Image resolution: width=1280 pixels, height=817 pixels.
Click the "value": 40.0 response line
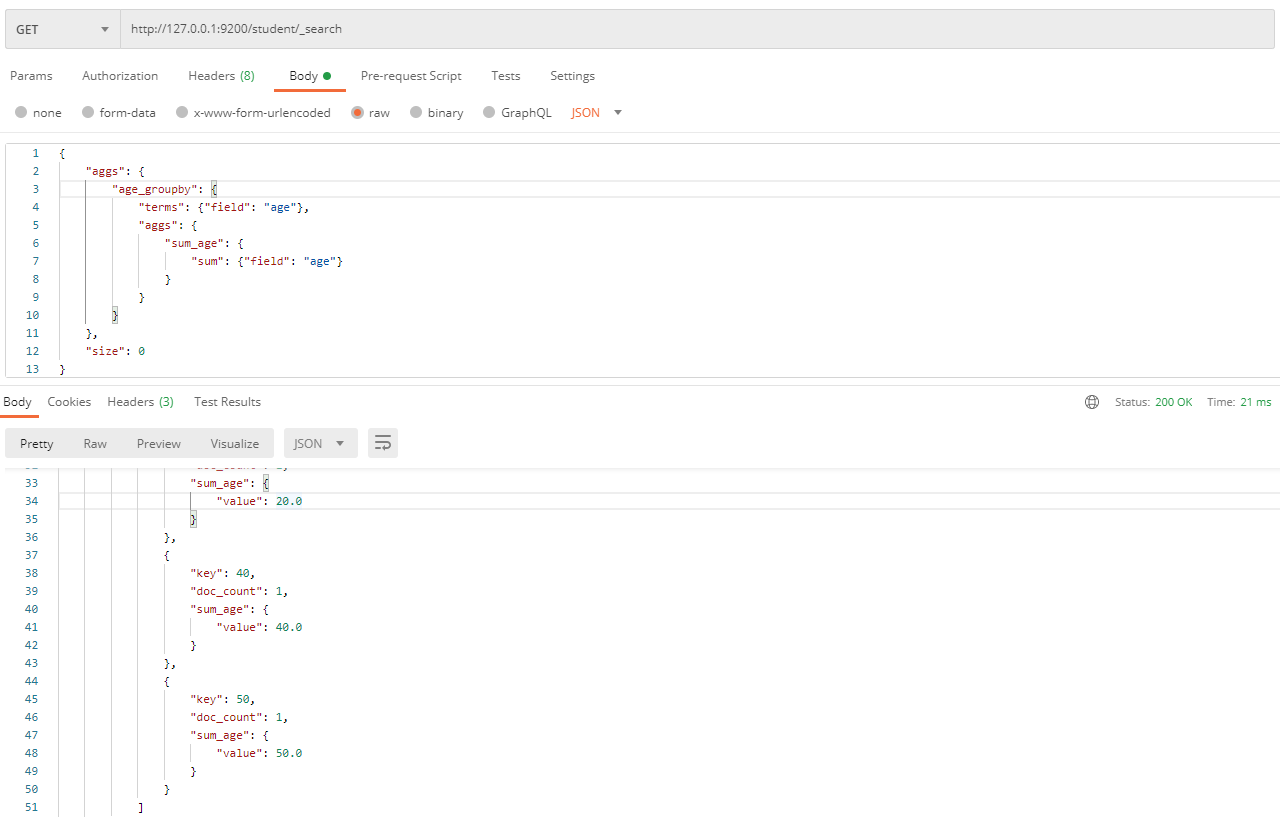(x=260, y=627)
